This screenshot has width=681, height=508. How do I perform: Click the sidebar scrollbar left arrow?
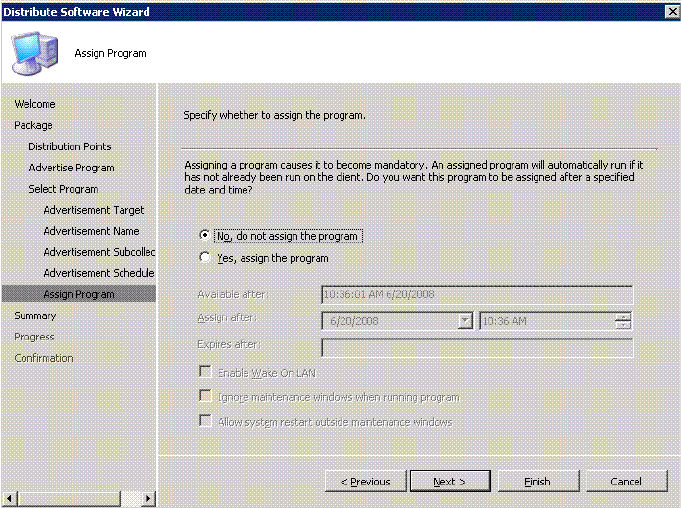(10, 498)
